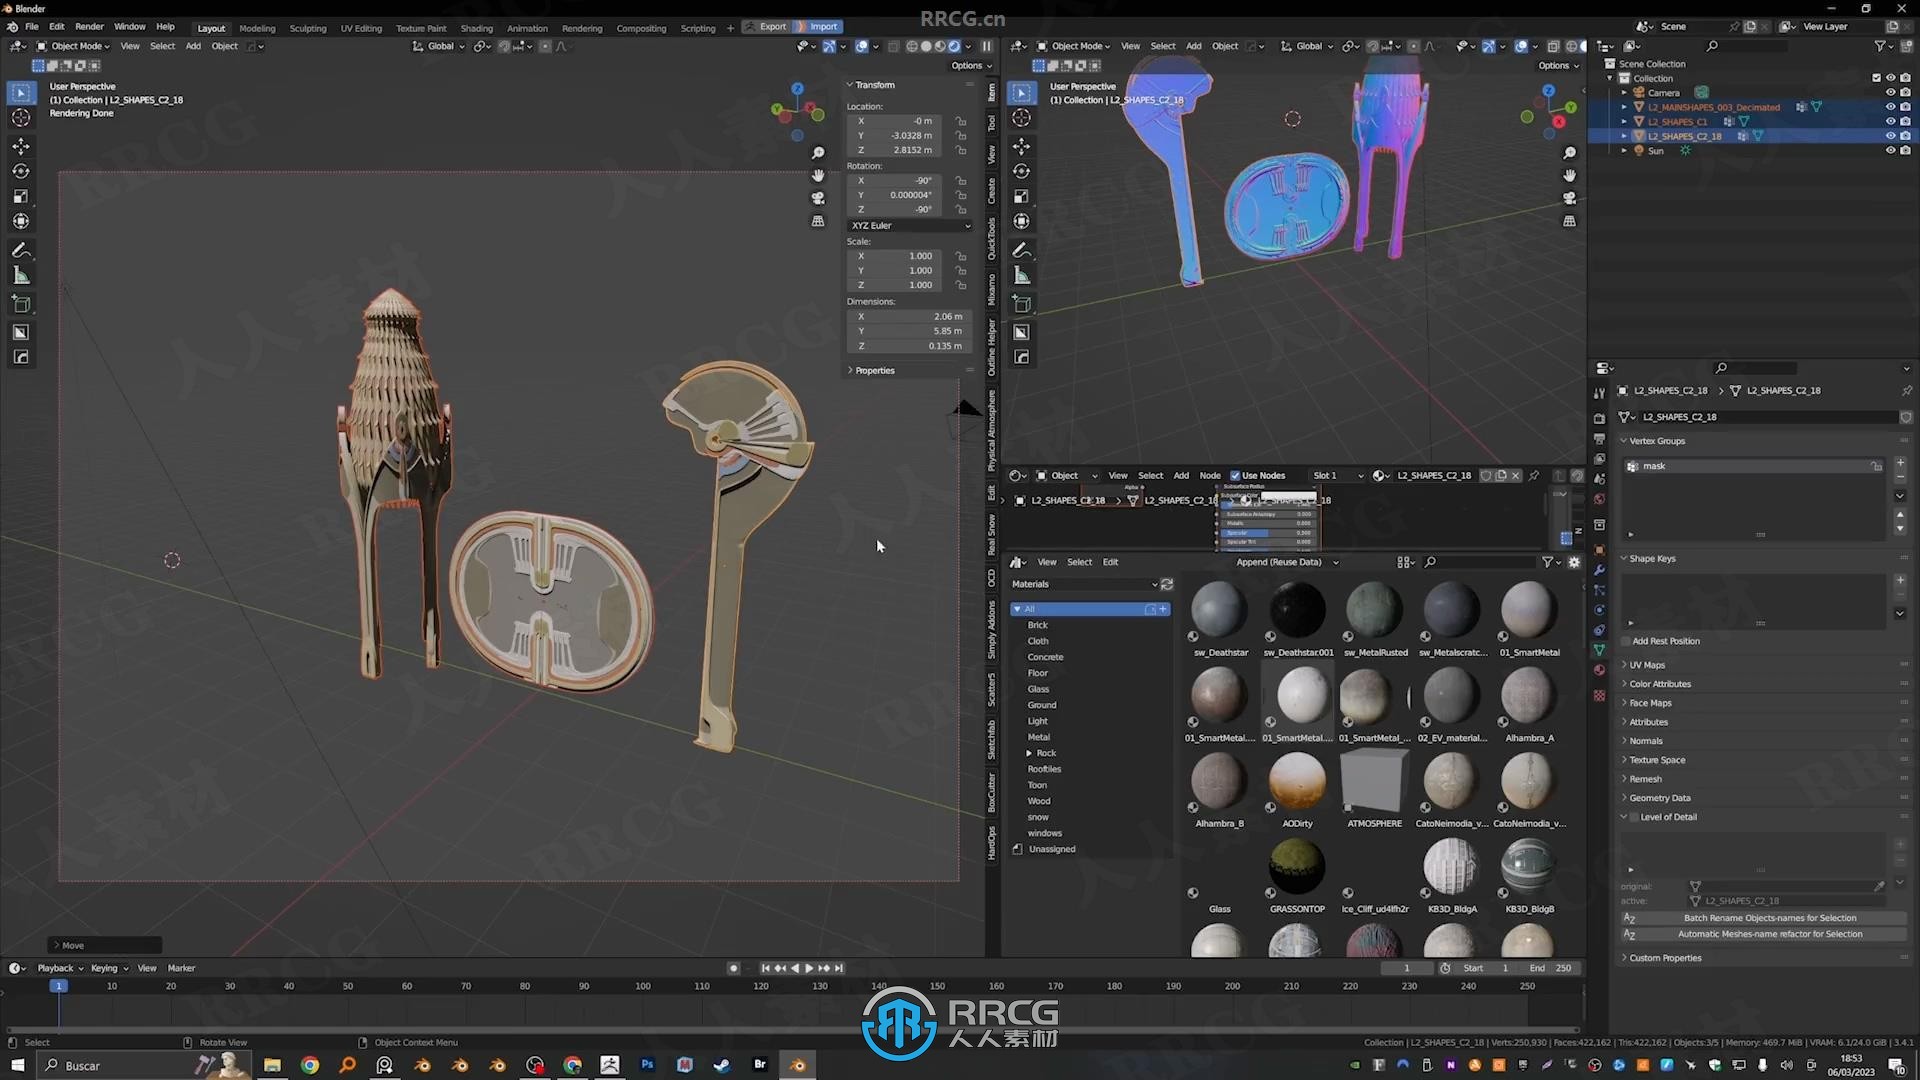
Task: Click current frame marker 1 in timeline
Action: click(59, 986)
